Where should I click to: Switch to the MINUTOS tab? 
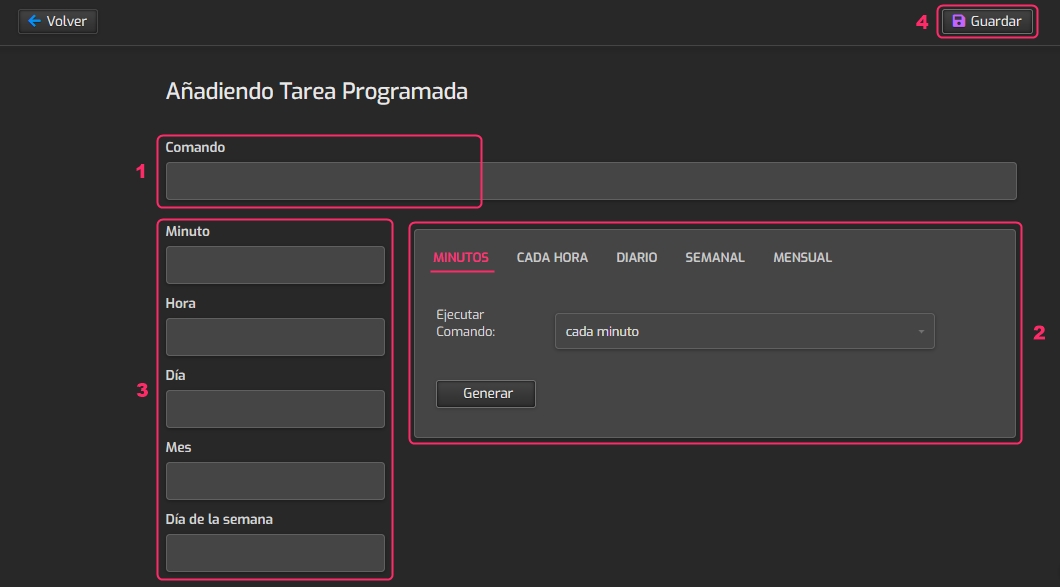coord(460,257)
